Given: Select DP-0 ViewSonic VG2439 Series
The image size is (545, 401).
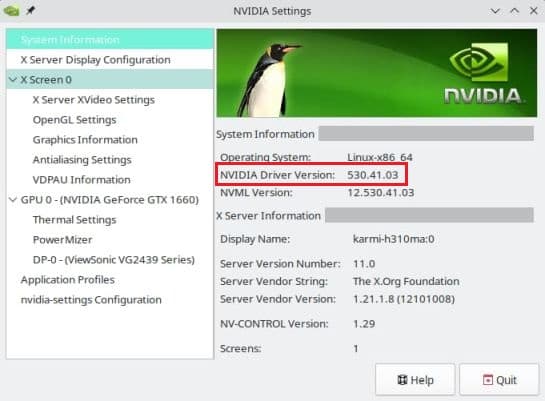Looking at the screenshot, I should click(x=114, y=260).
